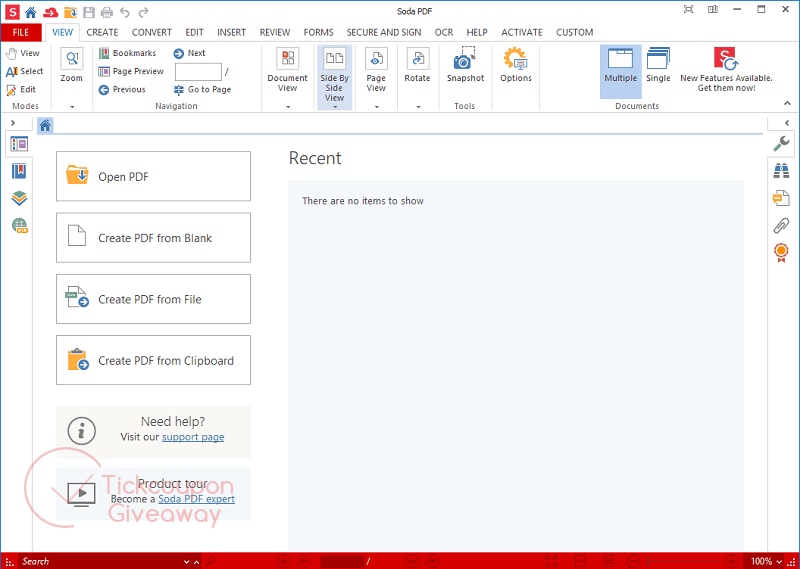800x569 pixels.
Task: Activate Edit mode
Action: click(x=21, y=89)
